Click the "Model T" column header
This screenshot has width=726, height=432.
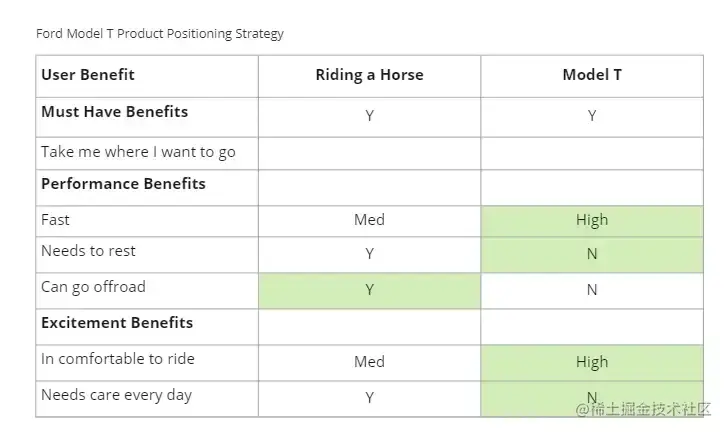tap(592, 75)
